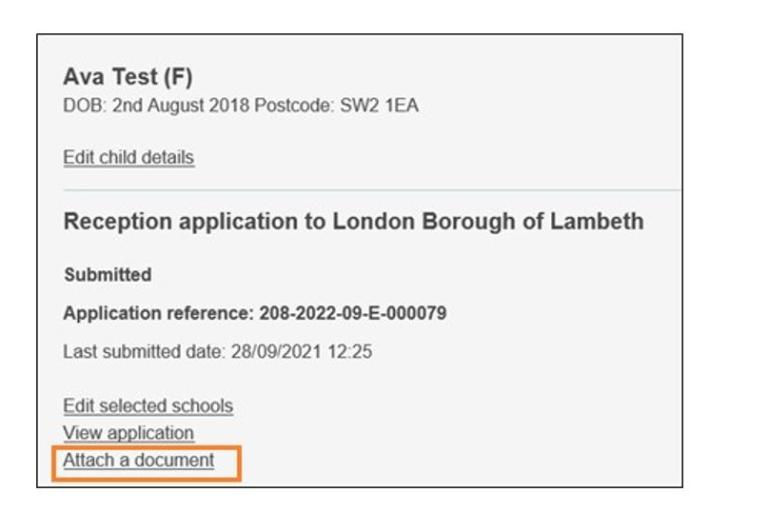
Task: Open the Edit selected schools link
Action: (147, 406)
